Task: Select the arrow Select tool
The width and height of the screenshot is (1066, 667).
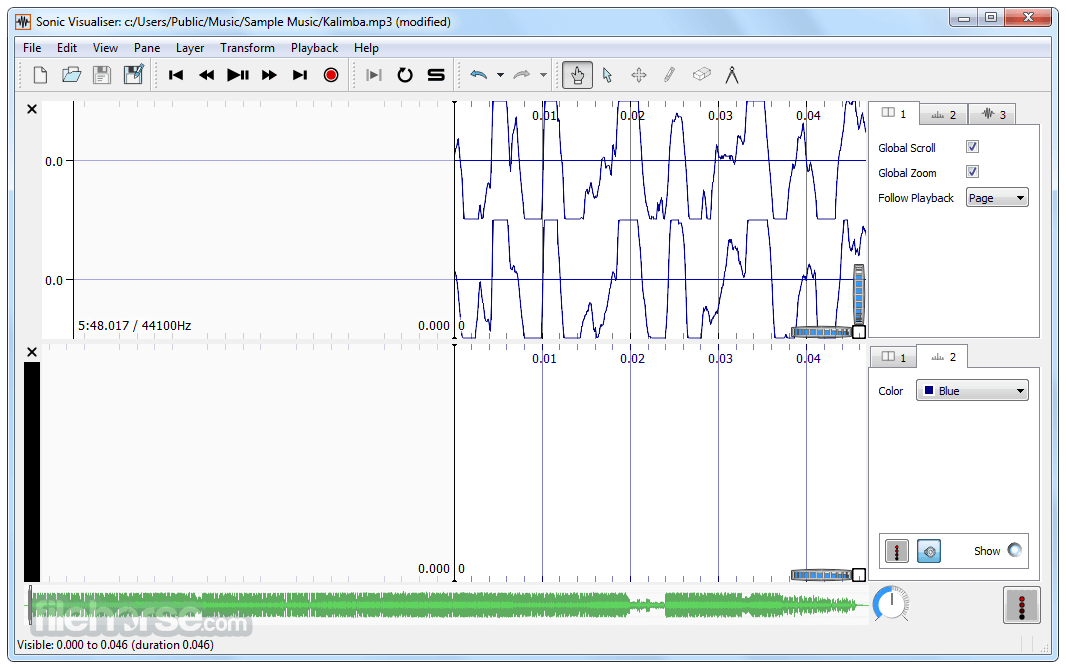Action: pos(608,75)
